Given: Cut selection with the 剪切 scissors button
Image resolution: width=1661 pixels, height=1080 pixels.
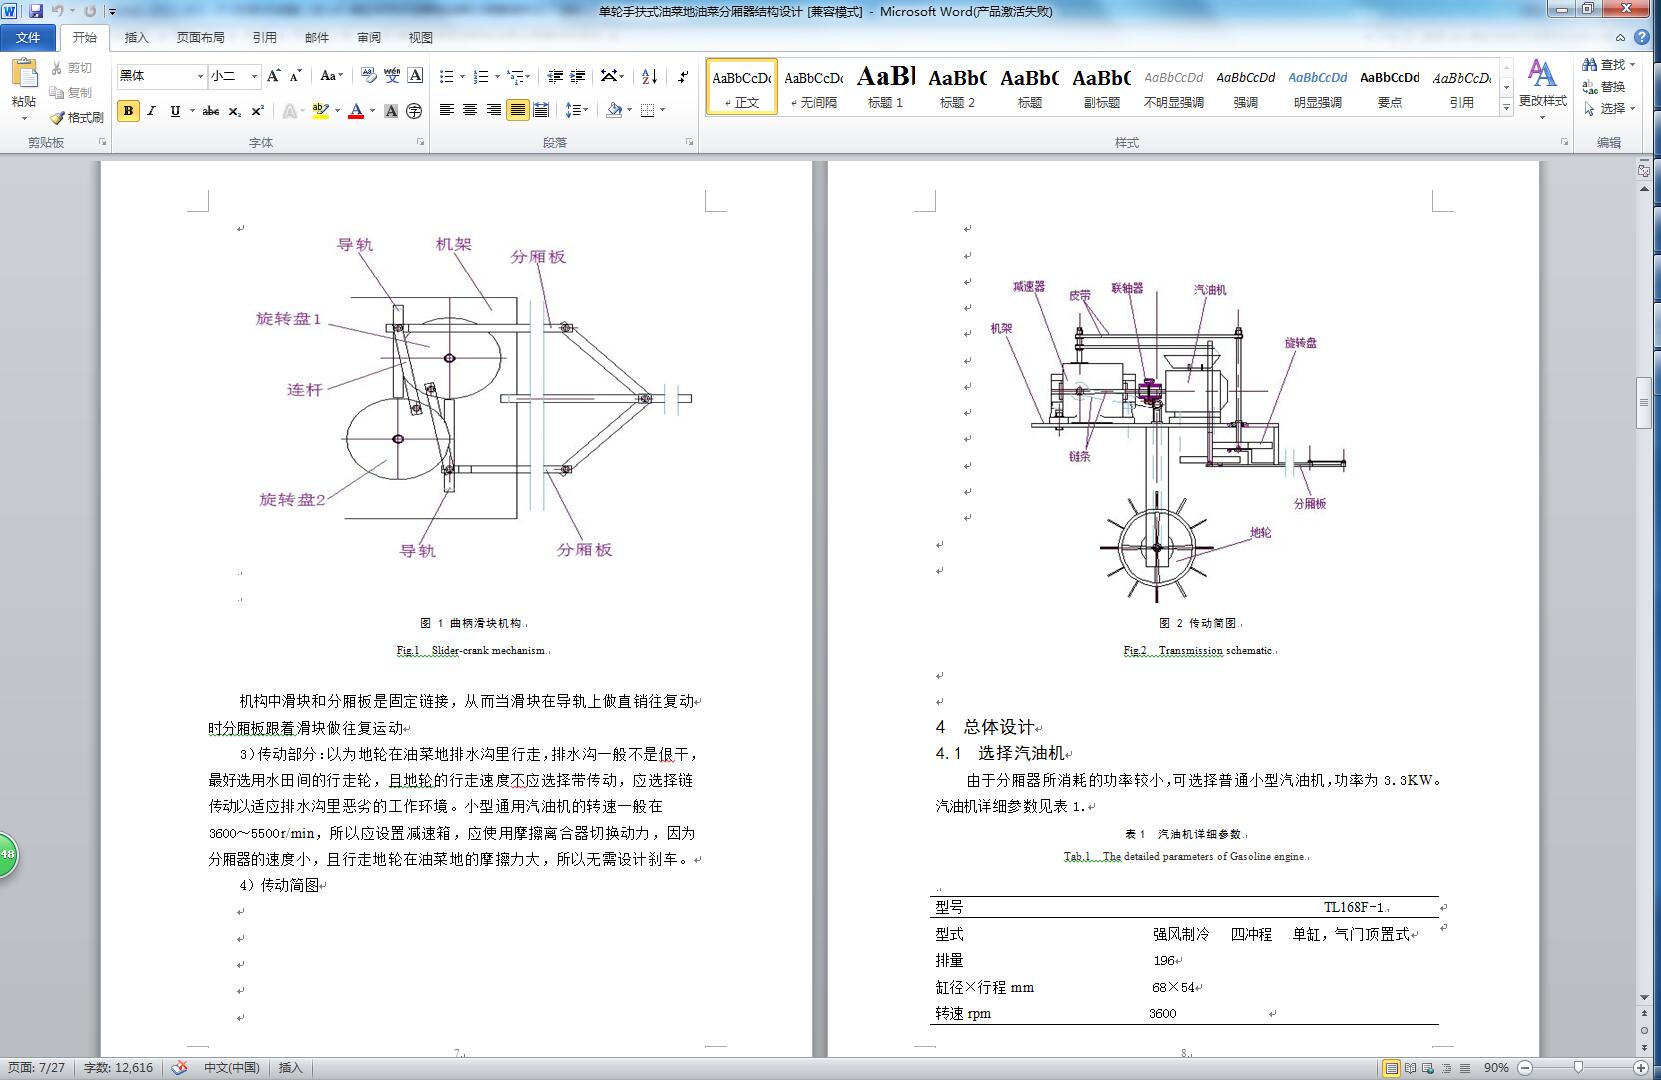Looking at the screenshot, I should pos(72,68).
